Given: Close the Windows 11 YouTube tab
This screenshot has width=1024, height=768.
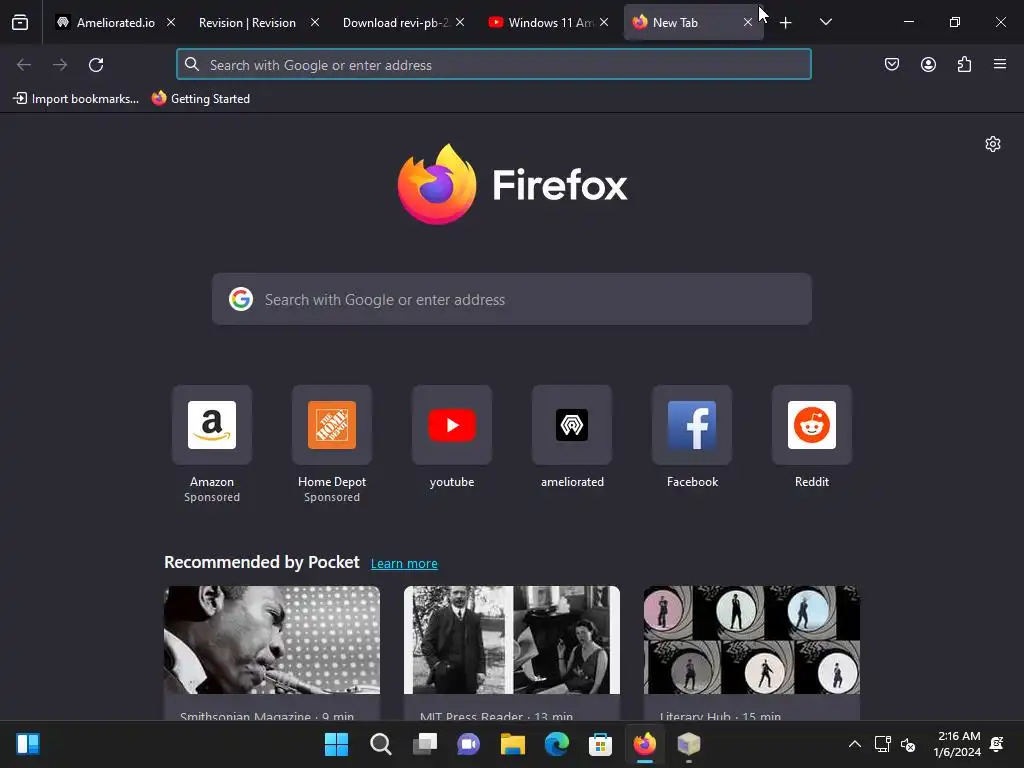Looking at the screenshot, I should tap(604, 22).
